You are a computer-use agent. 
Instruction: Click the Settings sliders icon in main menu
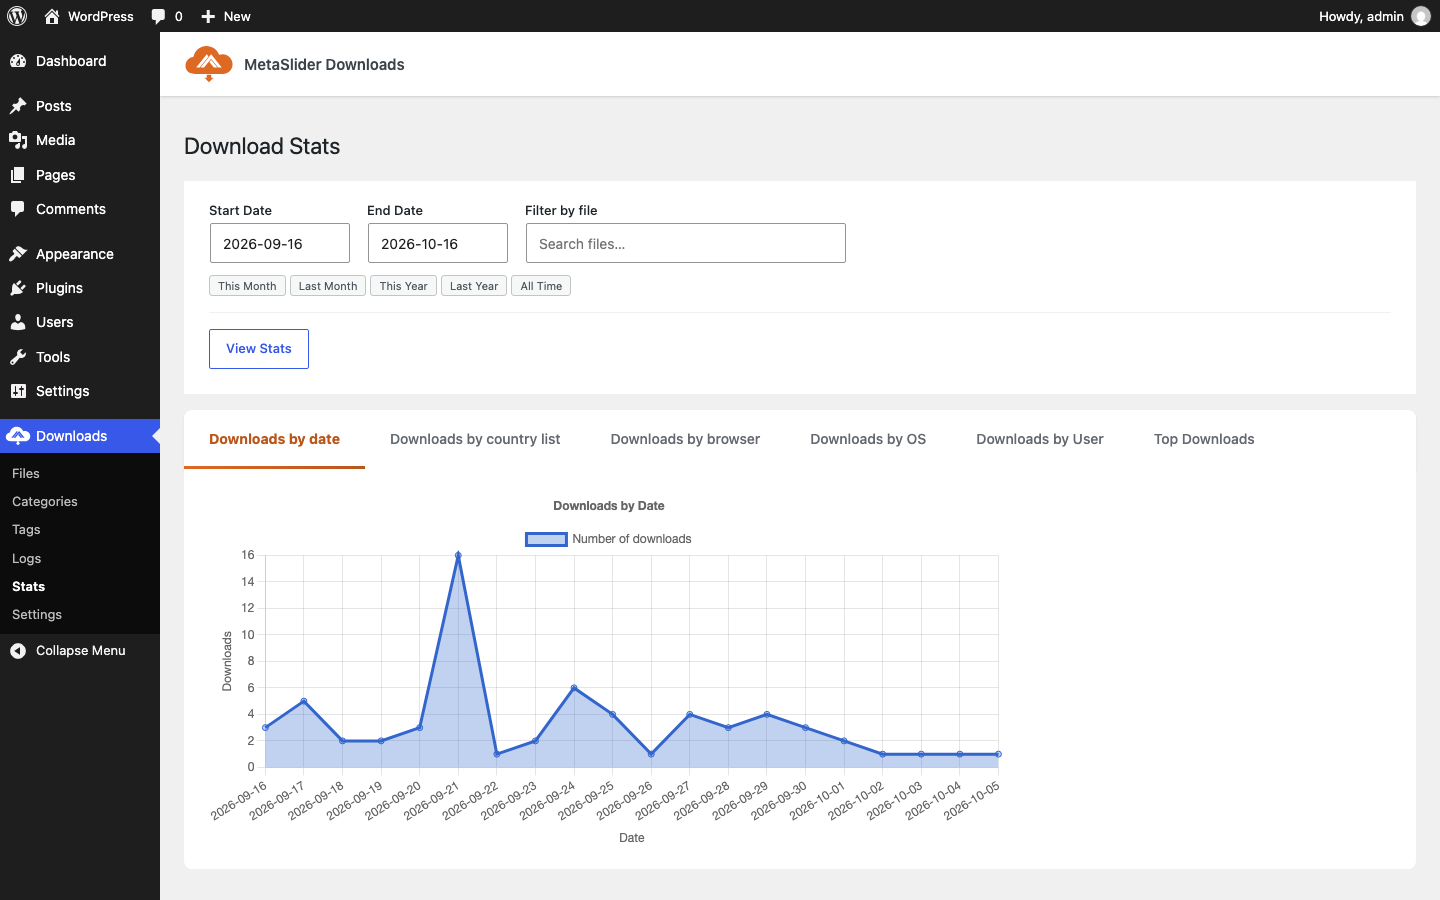pyautogui.click(x=18, y=391)
